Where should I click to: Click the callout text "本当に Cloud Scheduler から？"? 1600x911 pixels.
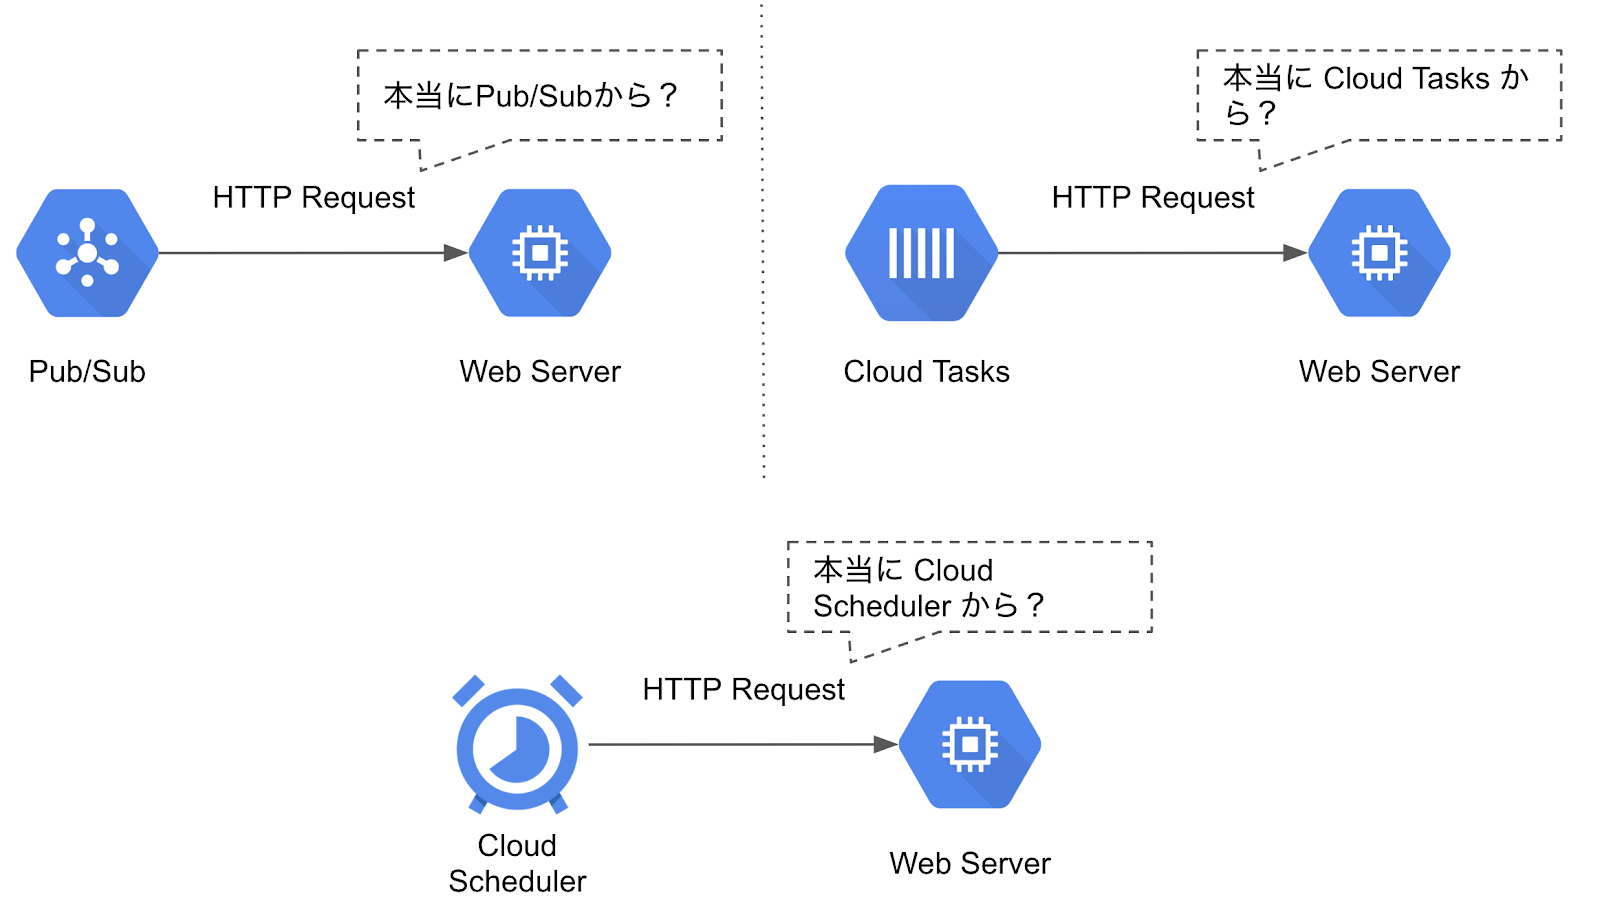coord(929,587)
